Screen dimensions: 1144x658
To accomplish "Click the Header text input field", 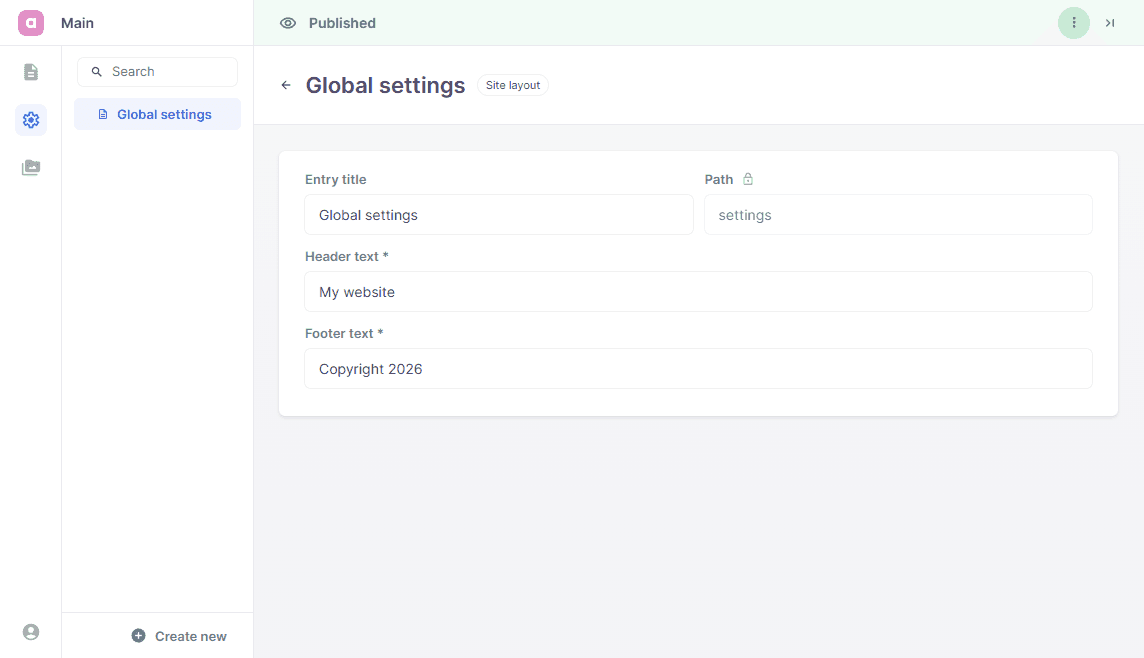I will point(698,292).
